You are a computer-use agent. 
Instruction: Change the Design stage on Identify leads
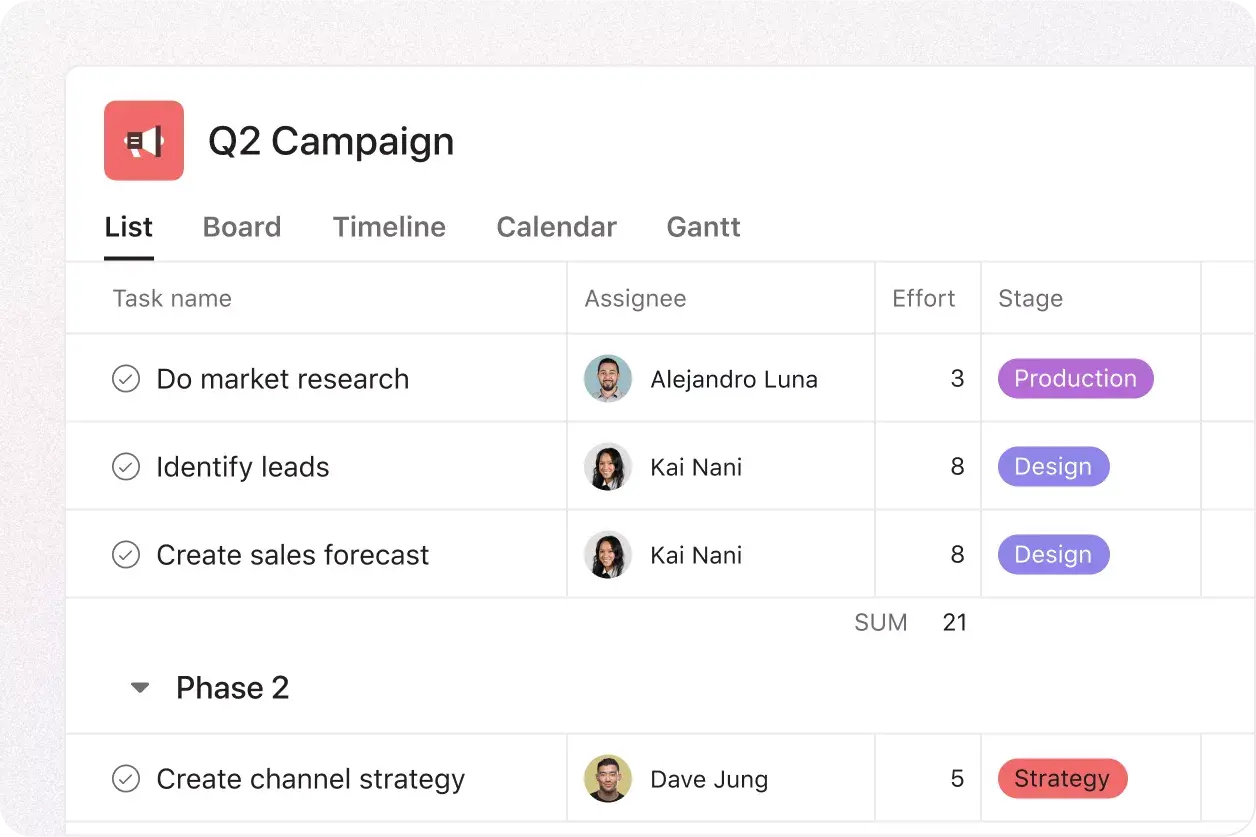coord(1053,466)
